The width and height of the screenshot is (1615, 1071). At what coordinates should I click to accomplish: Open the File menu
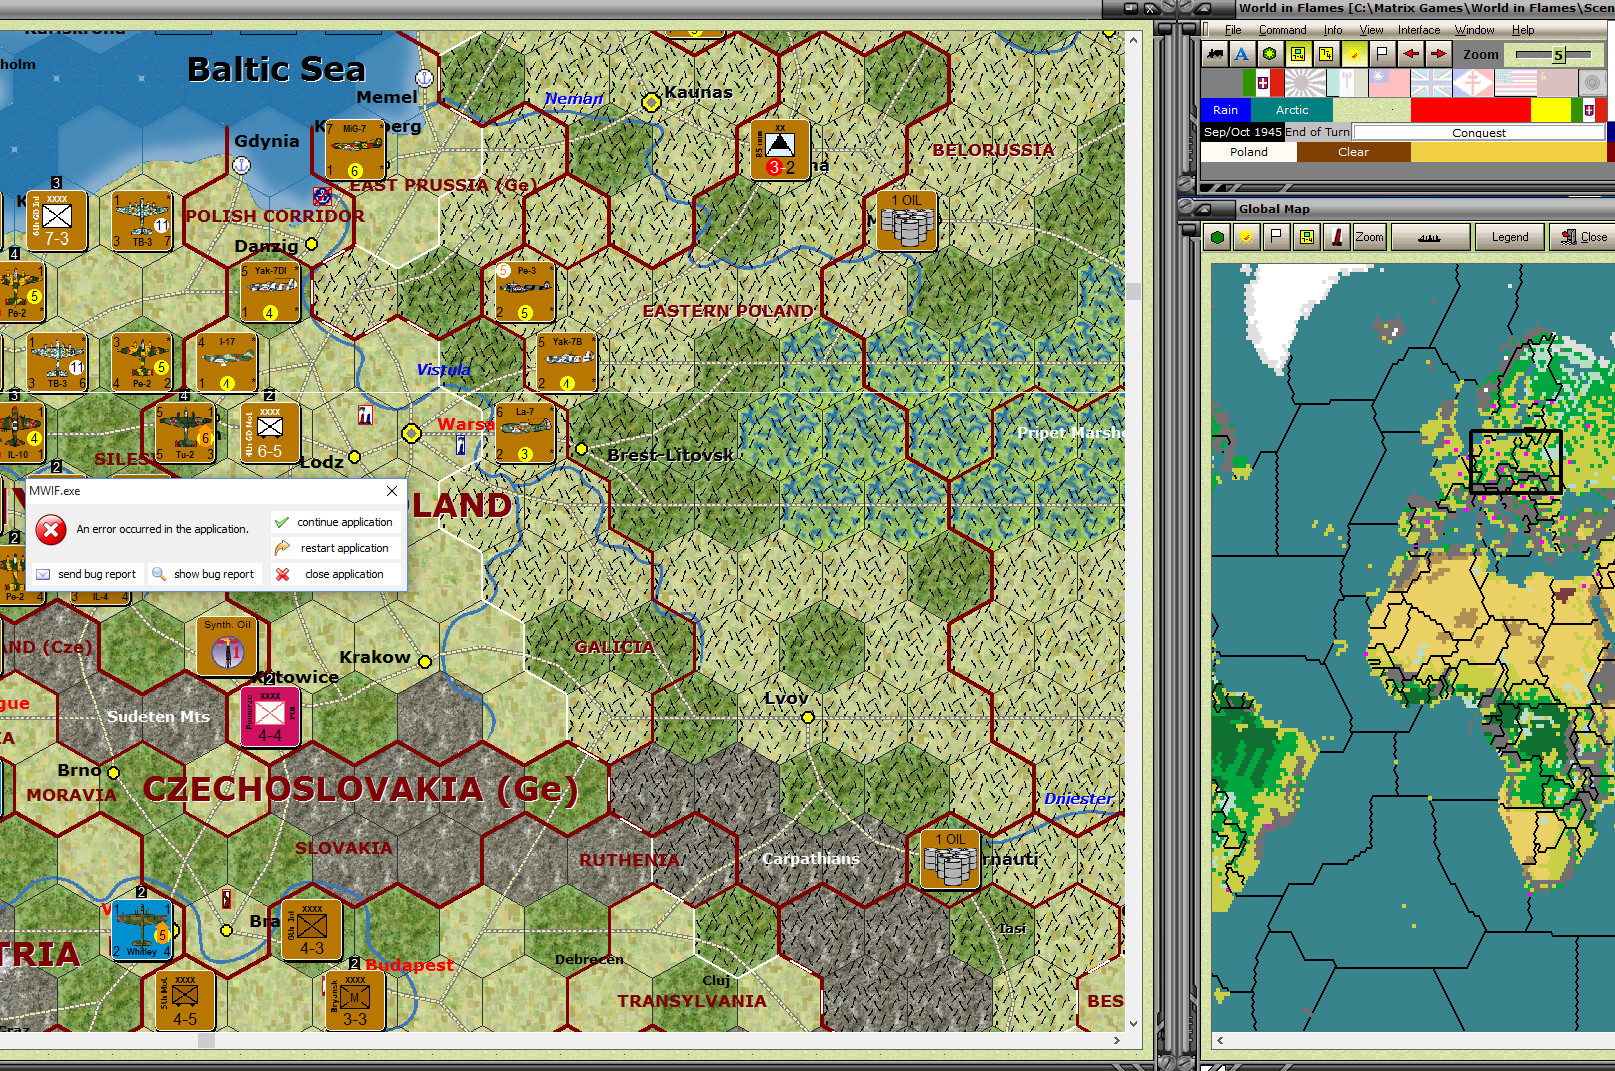(1233, 30)
